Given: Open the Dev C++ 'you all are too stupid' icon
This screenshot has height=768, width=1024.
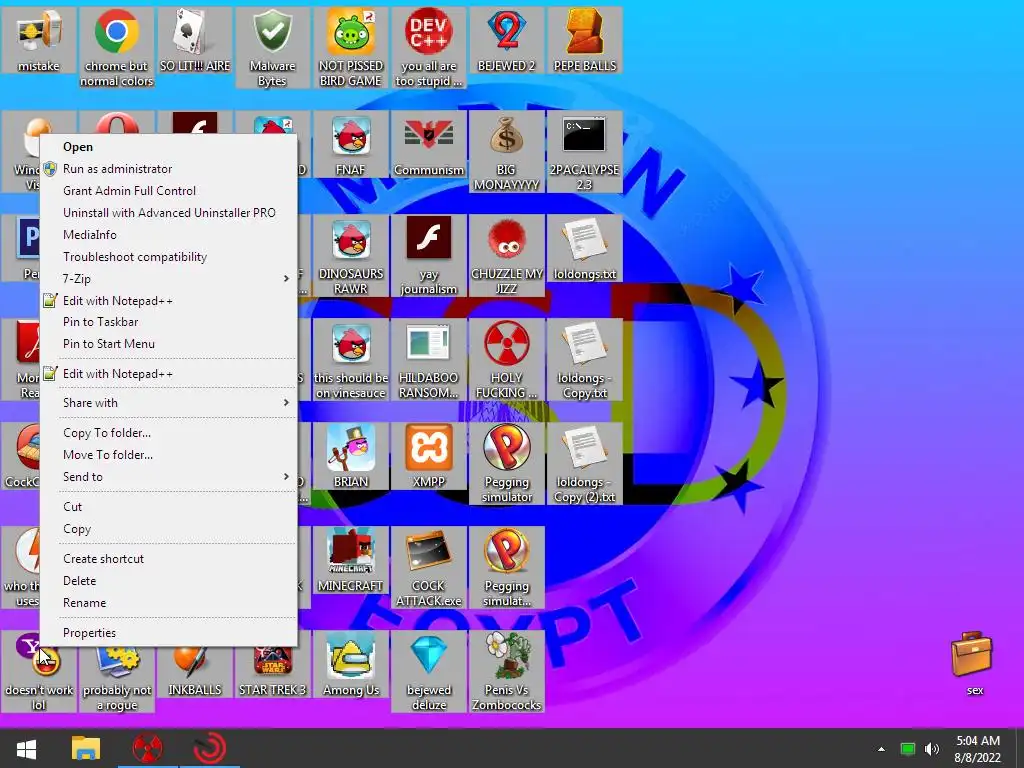Looking at the screenshot, I should point(428,48).
